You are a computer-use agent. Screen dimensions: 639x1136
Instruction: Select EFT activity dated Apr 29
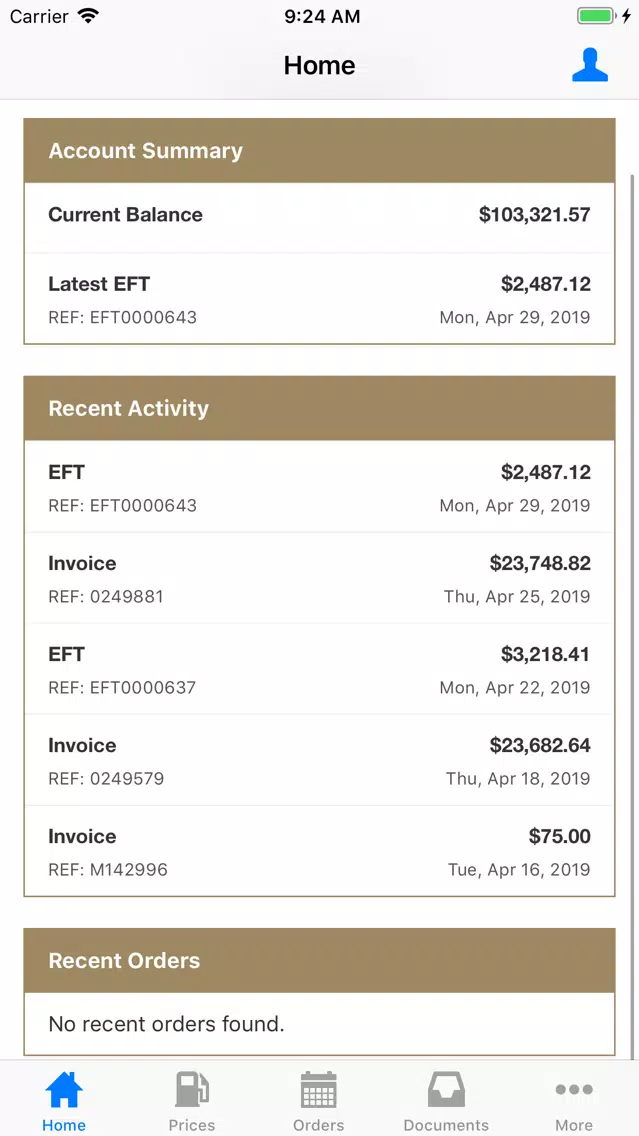[320, 487]
